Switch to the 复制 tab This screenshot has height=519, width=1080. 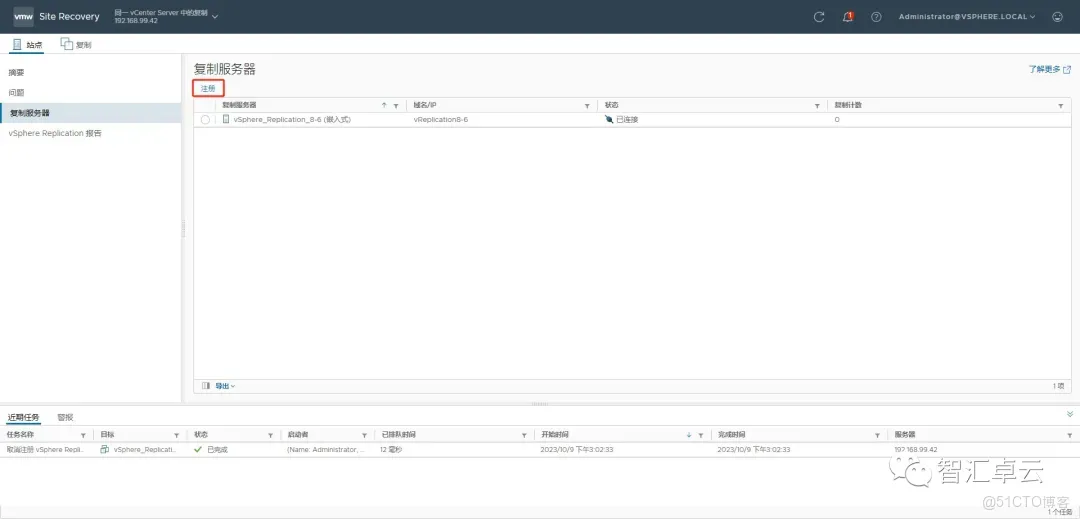[76, 45]
